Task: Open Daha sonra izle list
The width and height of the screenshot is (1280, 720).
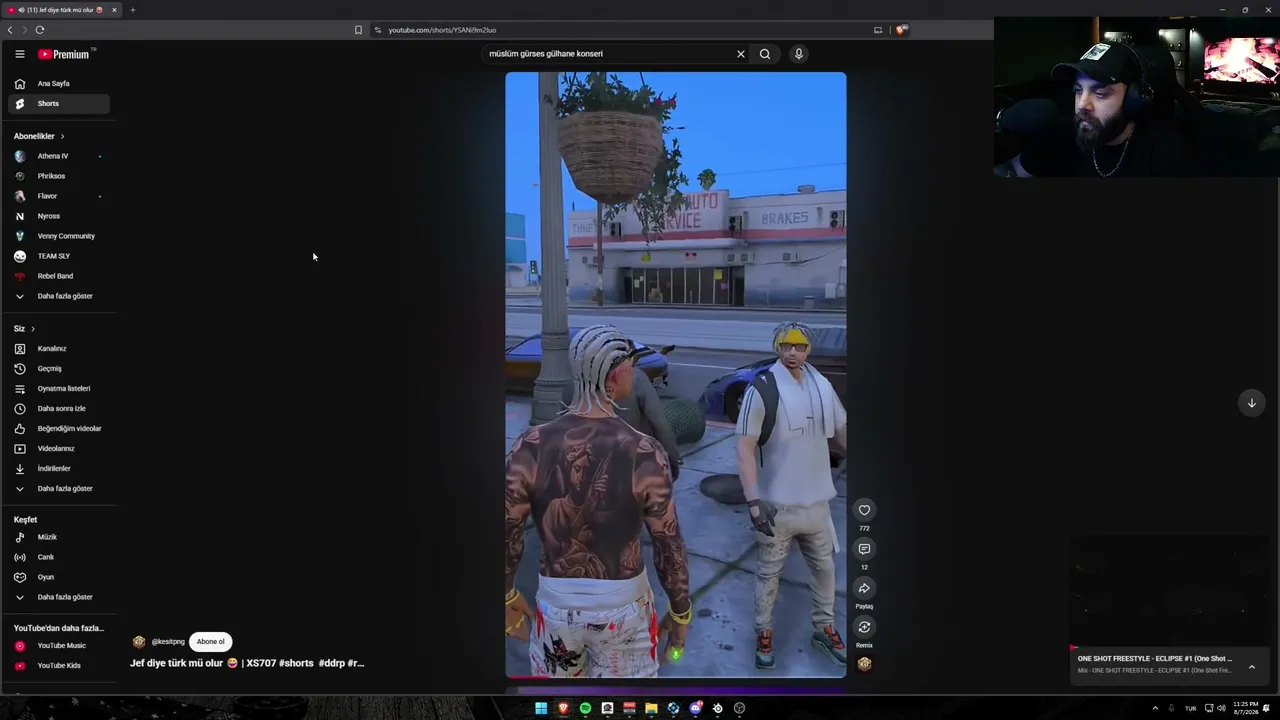Action: pyautogui.click(x=59, y=409)
